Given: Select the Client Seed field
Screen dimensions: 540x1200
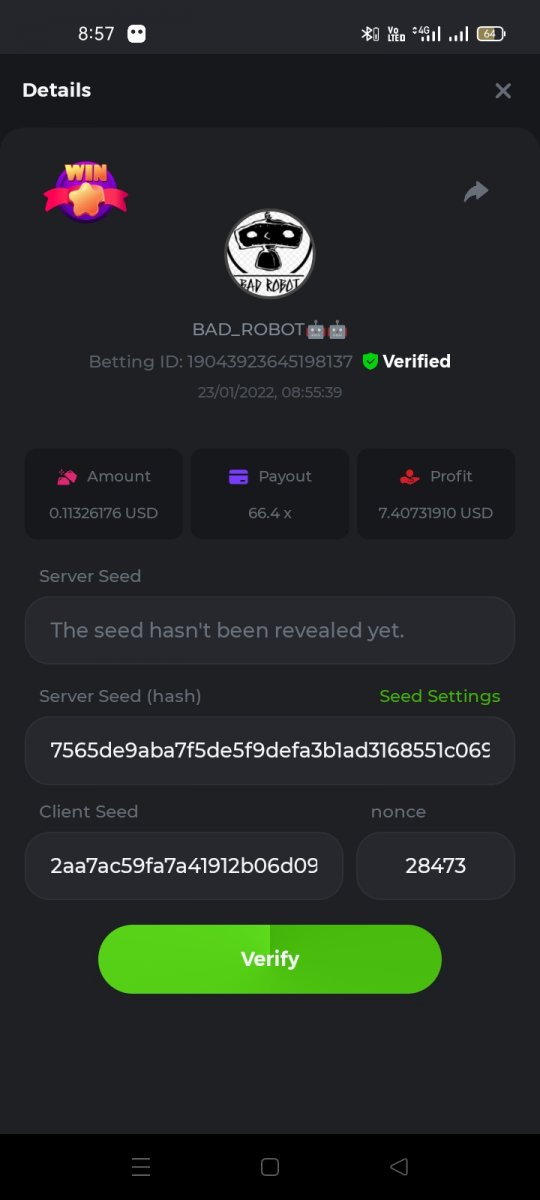Looking at the screenshot, I should click(184, 866).
